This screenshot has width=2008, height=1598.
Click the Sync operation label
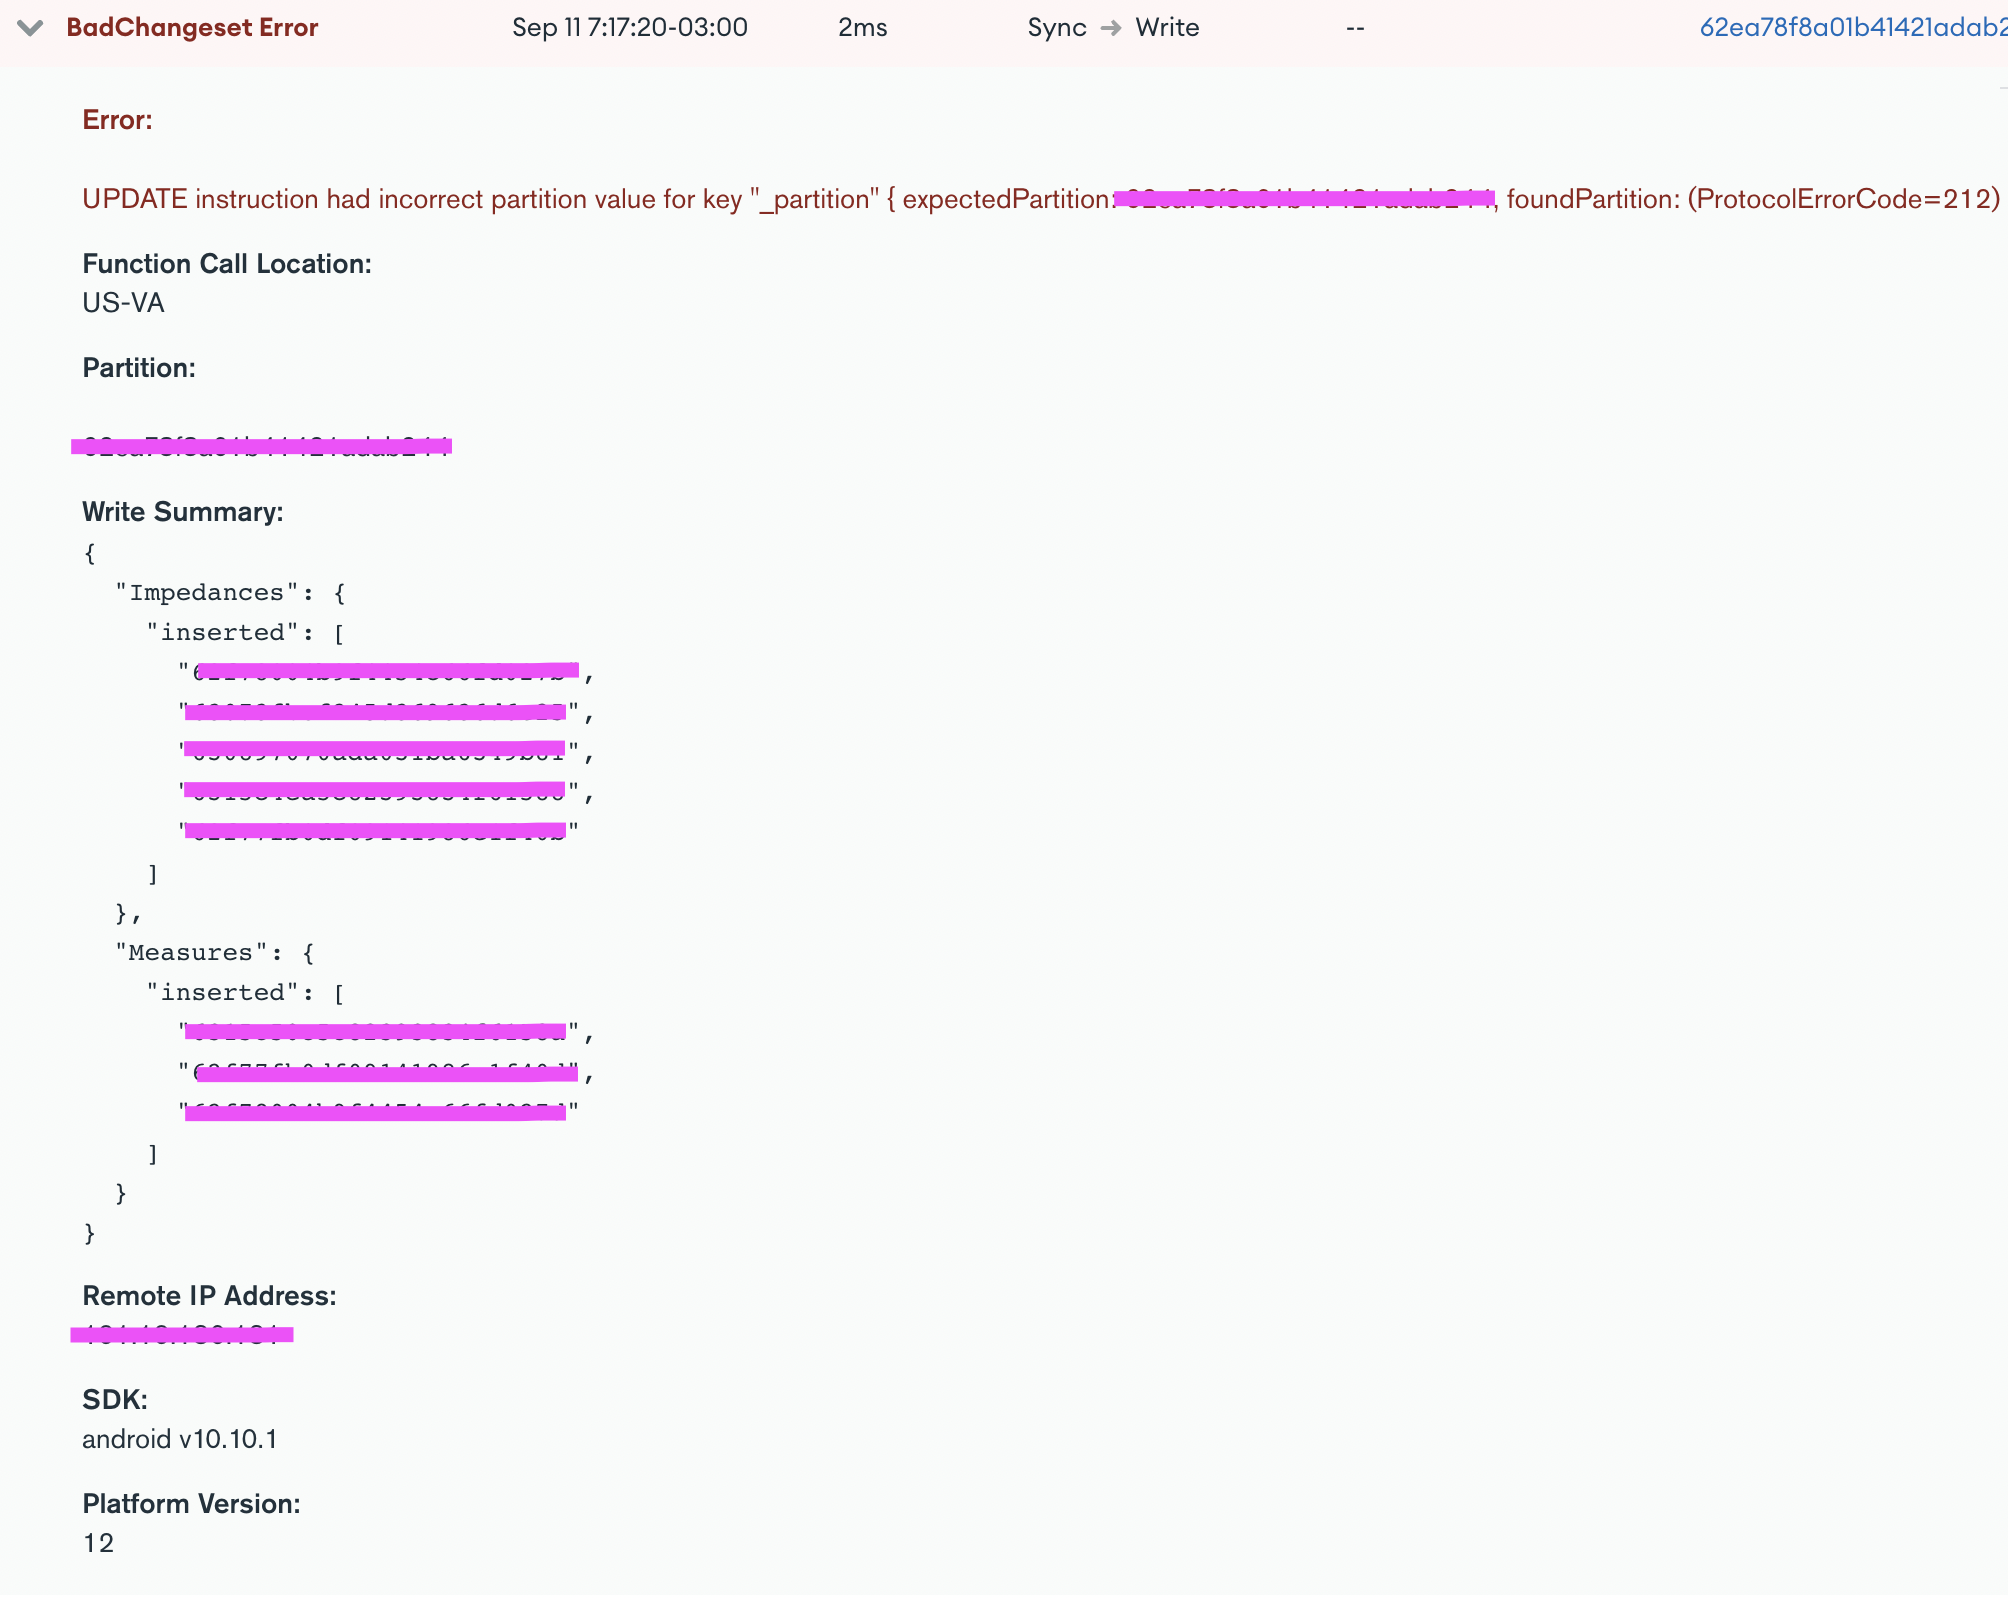pos(1055,27)
